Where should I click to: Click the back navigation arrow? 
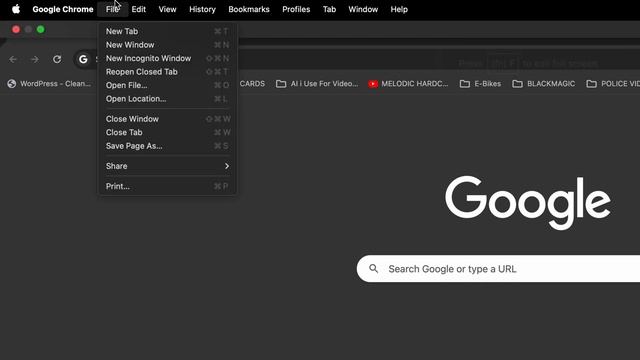click(x=13, y=60)
